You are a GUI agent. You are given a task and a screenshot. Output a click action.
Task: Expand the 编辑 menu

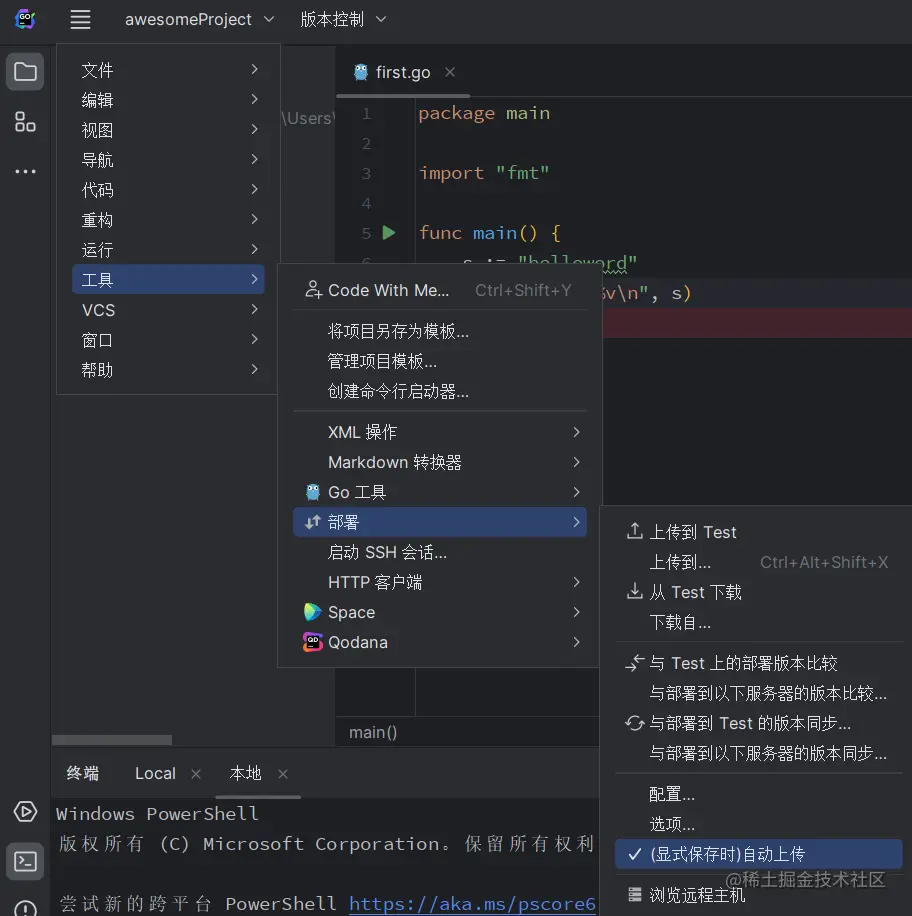[x=168, y=99]
